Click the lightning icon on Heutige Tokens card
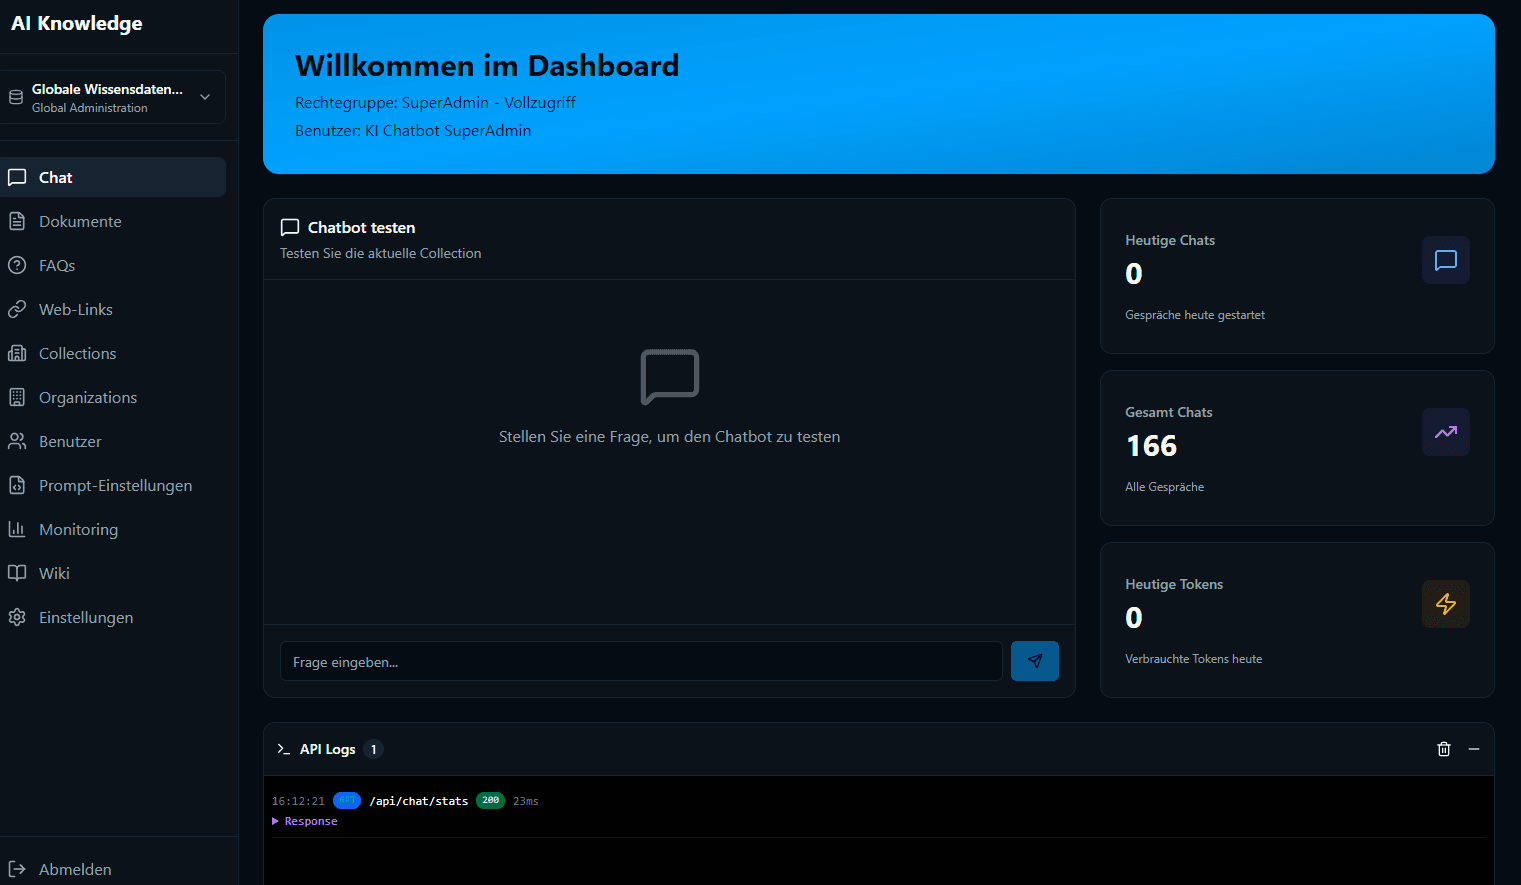1521x885 pixels. coord(1446,604)
